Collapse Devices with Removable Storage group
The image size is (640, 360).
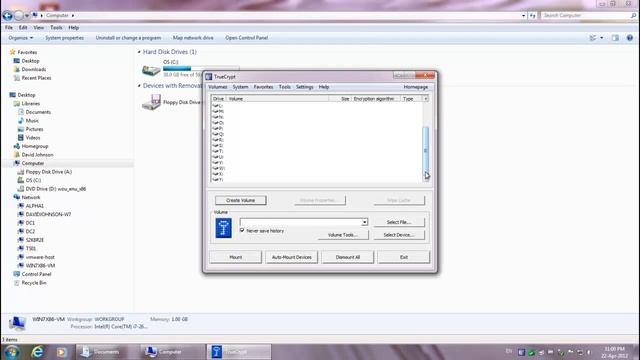point(139,86)
